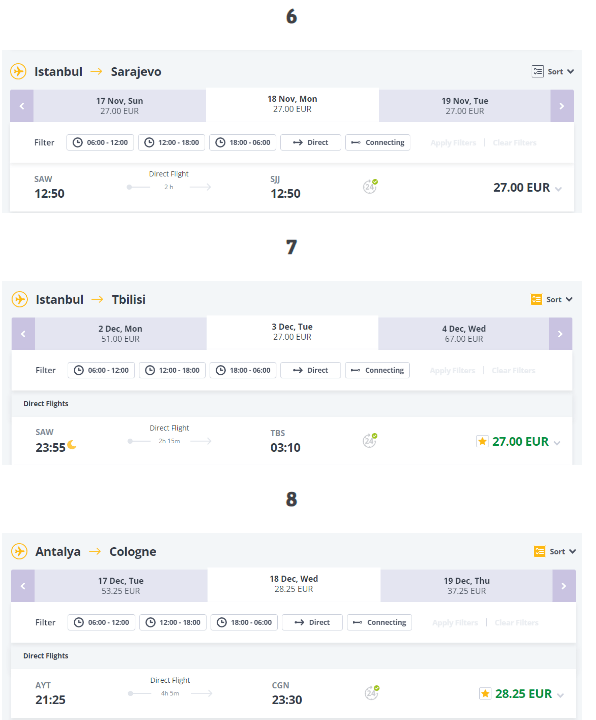Open Sort dropdown for Istanbul–Sarajevo flights
This screenshot has height=720, width=596.
pyautogui.click(x=553, y=72)
